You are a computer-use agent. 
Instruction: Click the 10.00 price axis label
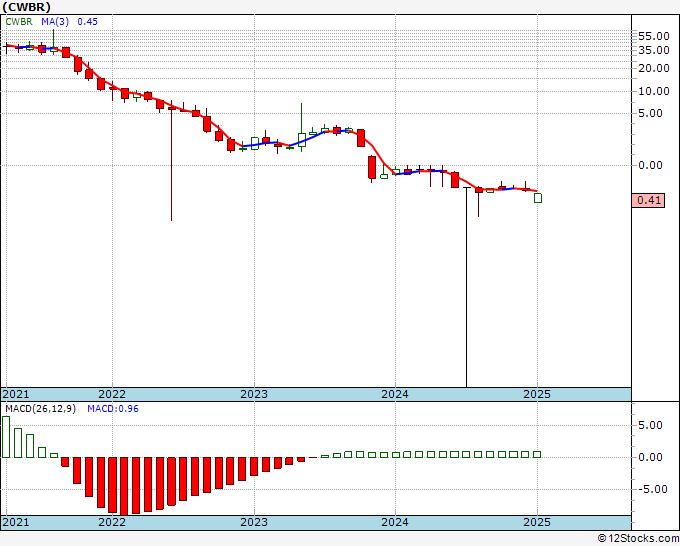(654, 91)
